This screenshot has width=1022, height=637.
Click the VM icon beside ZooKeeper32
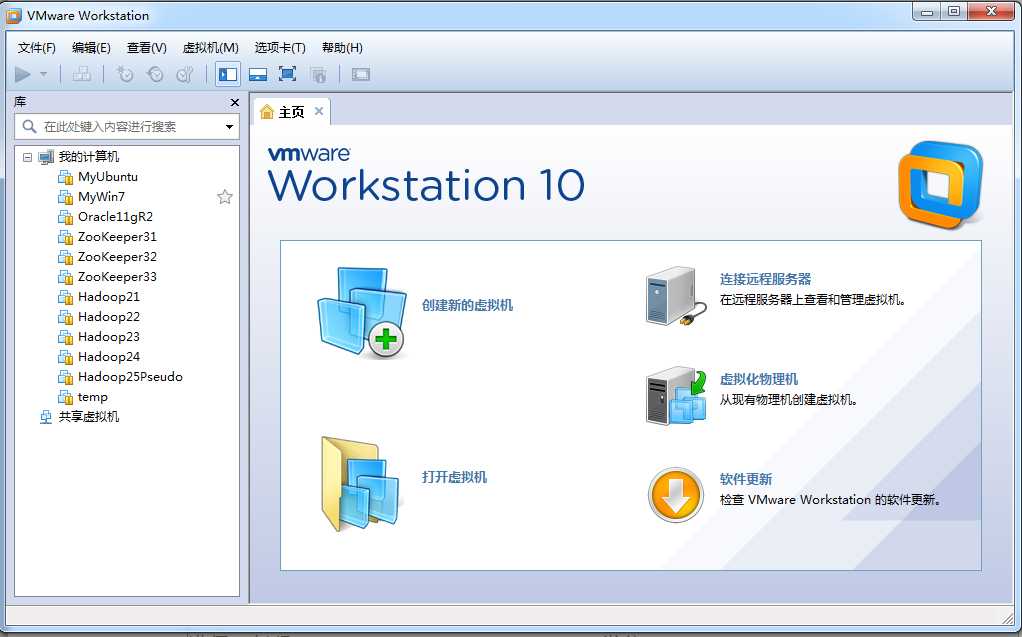[x=65, y=258]
